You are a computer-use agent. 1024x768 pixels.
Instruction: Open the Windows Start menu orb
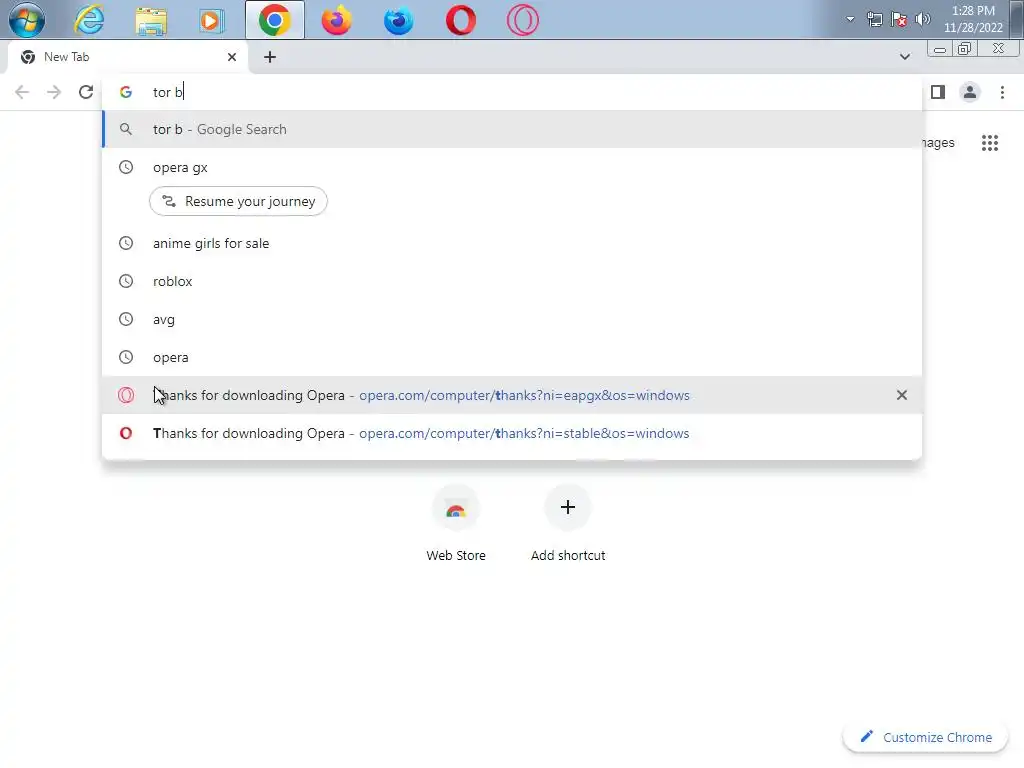coord(27,20)
